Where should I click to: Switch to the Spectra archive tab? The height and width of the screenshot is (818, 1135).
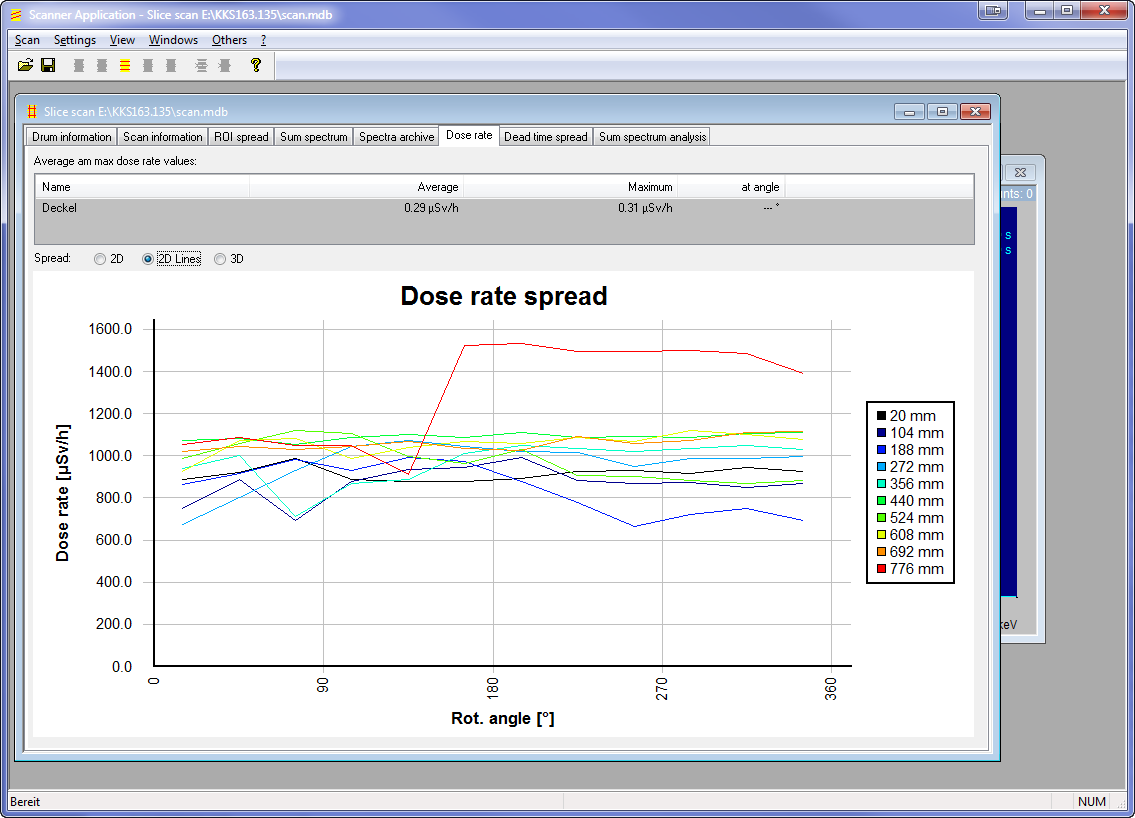click(x=397, y=137)
